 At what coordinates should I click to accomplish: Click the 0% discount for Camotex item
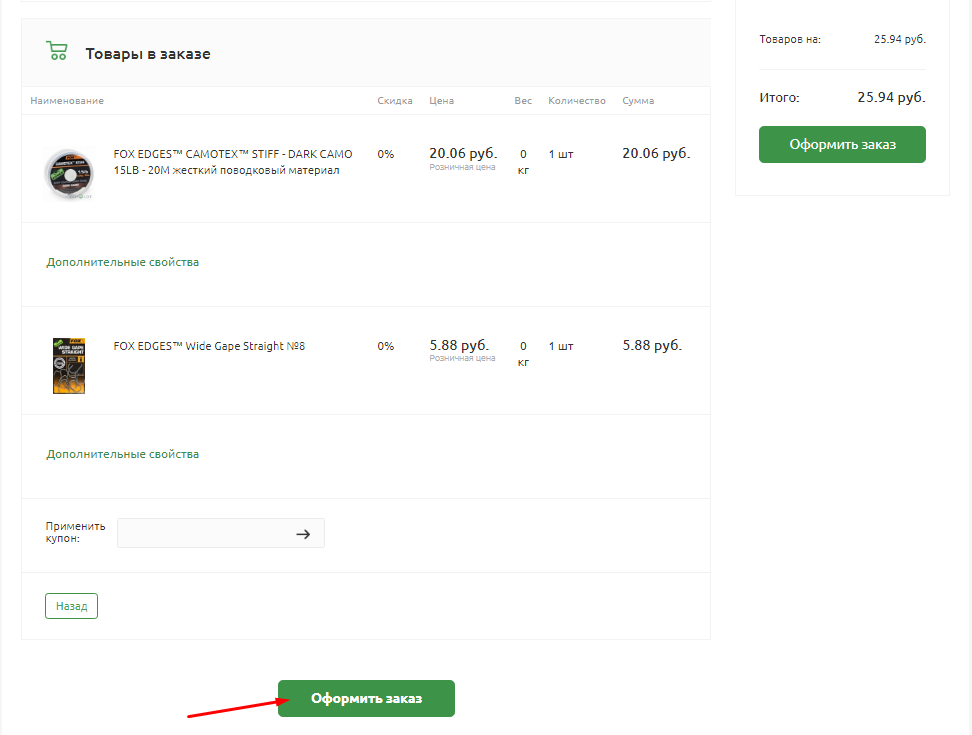point(386,154)
